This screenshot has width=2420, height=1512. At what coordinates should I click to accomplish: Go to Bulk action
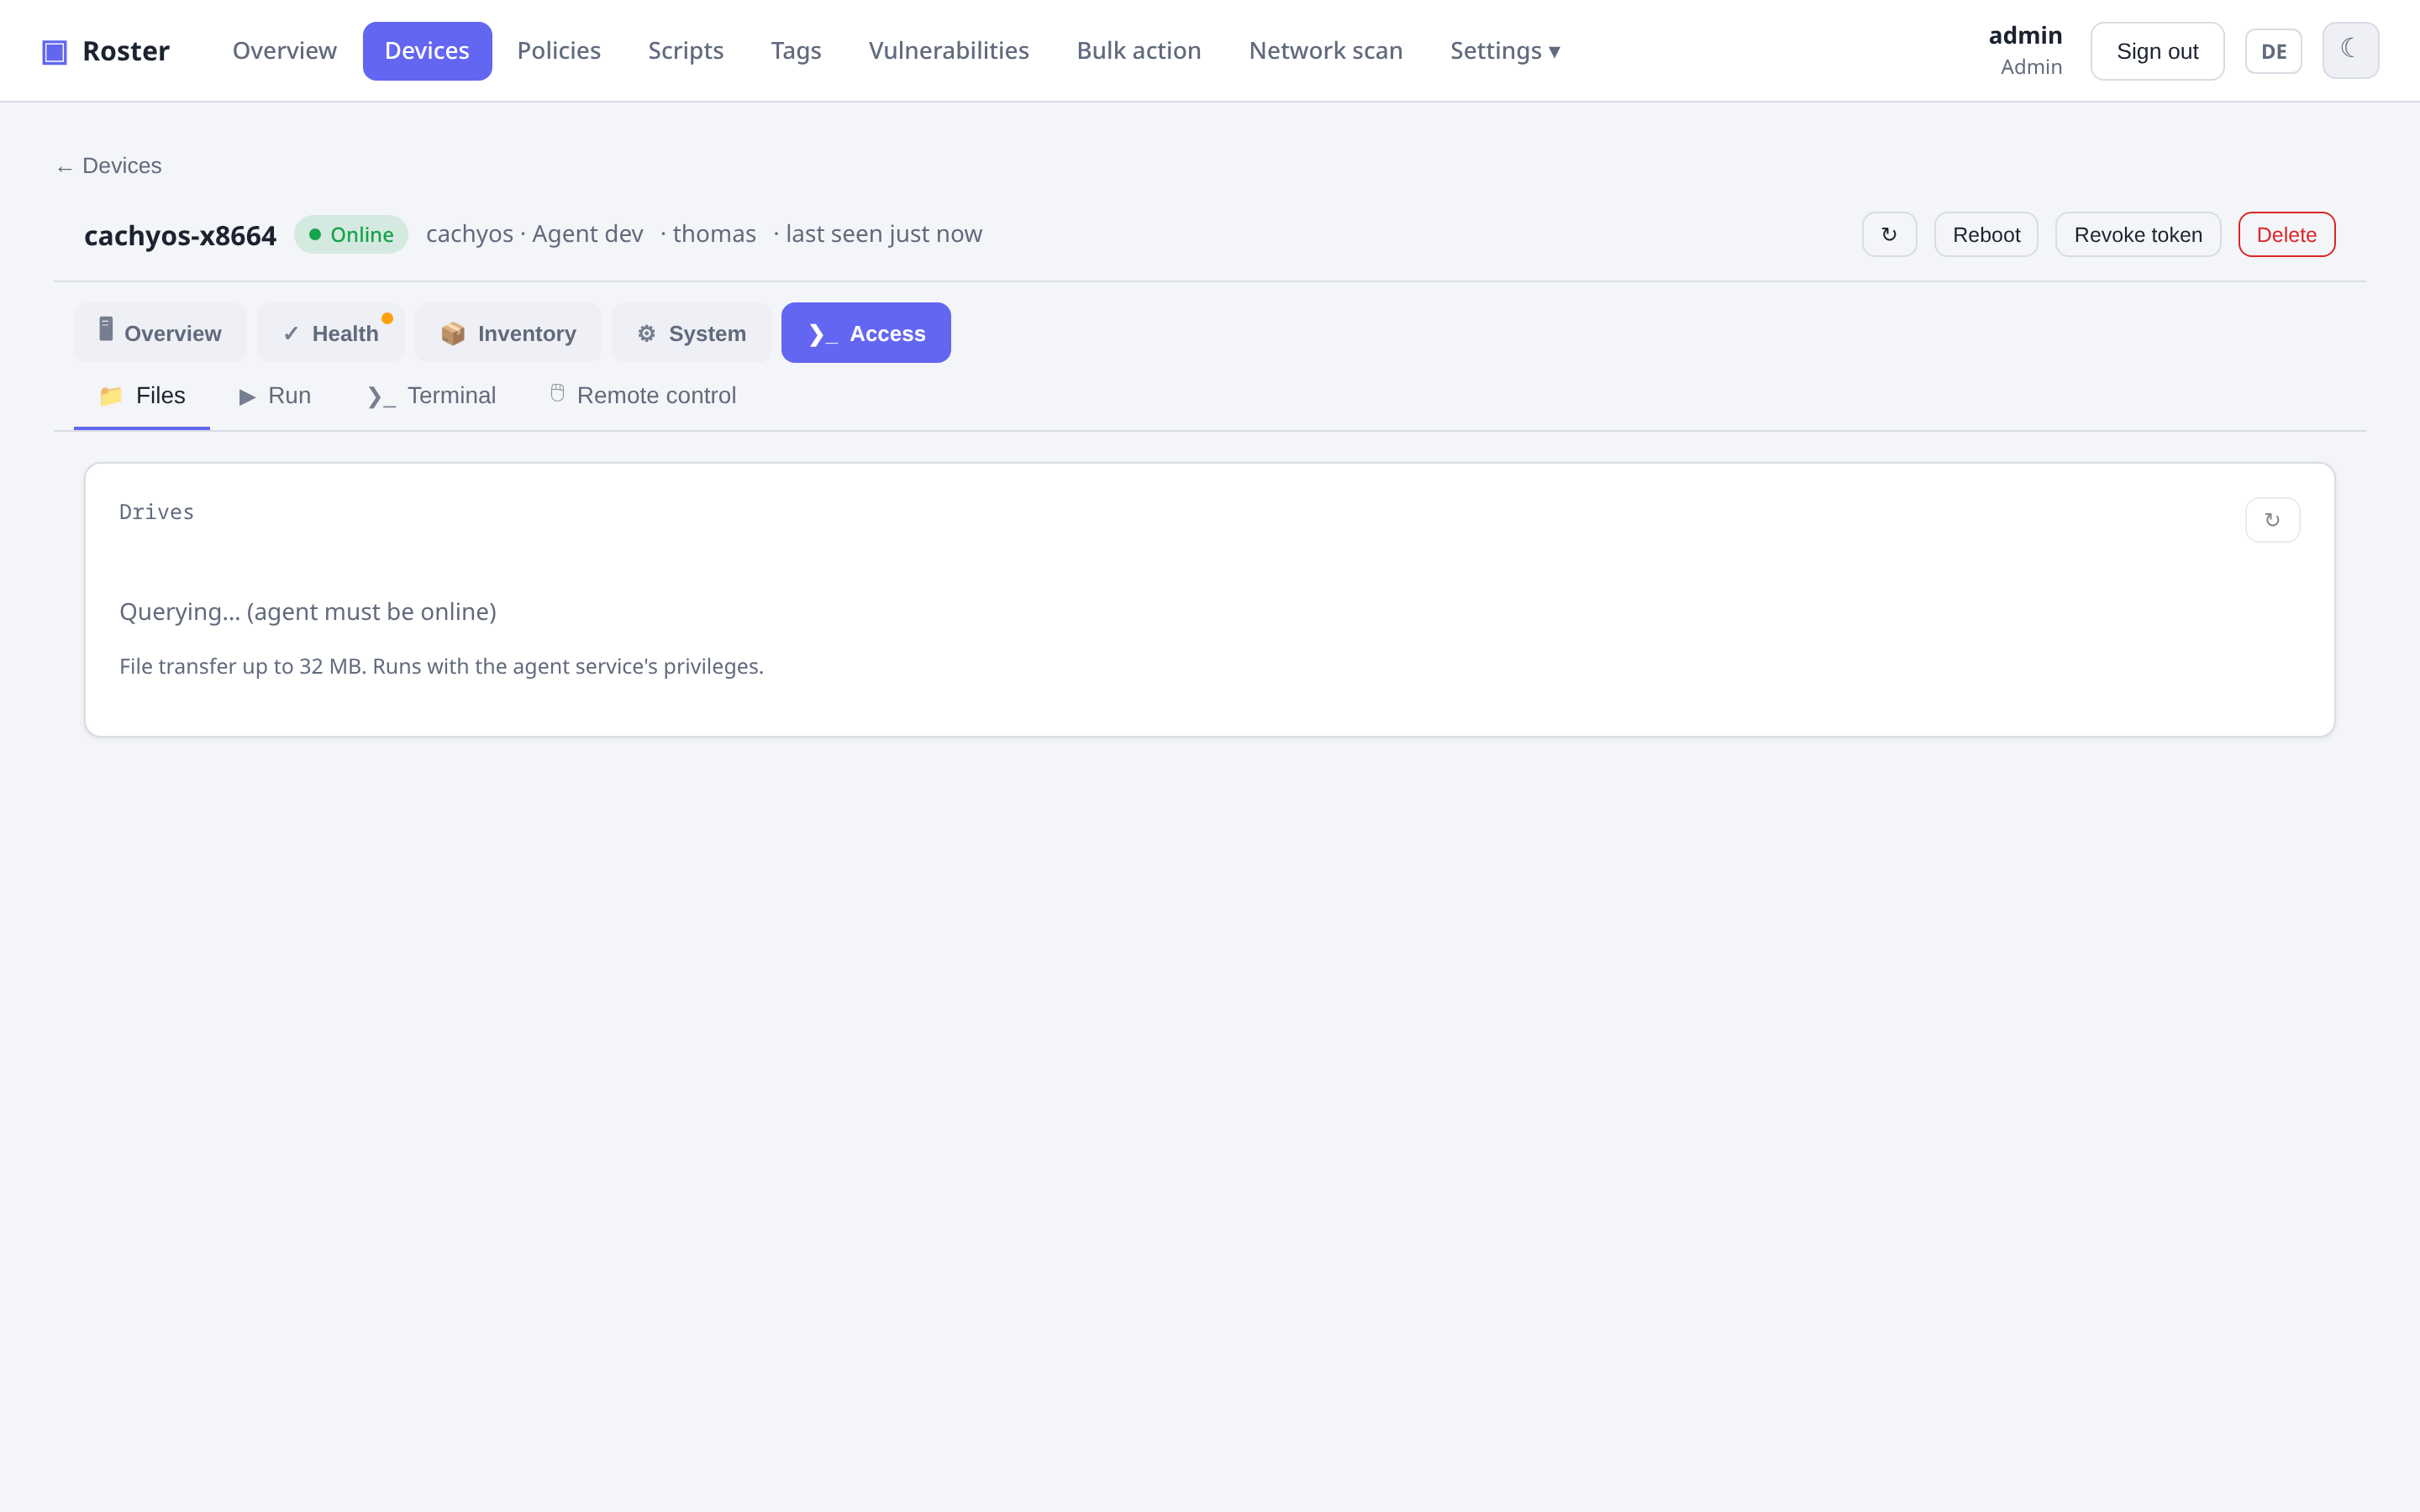pos(1138,51)
